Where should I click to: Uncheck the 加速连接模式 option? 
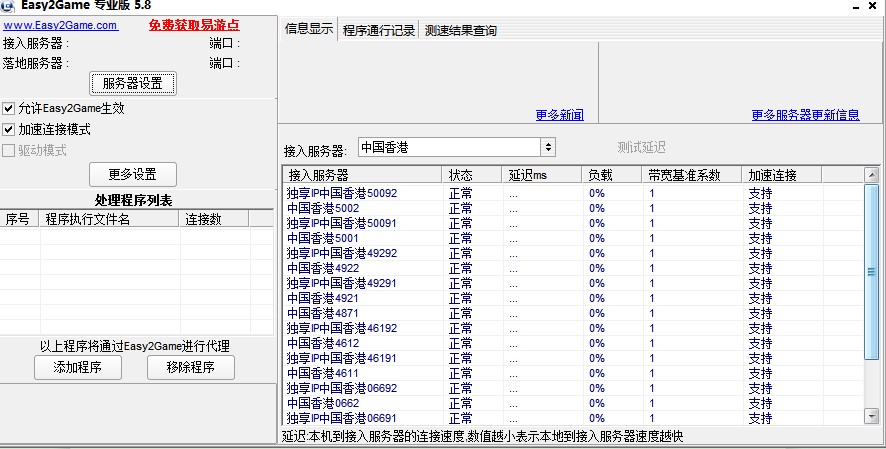pos(9,130)
